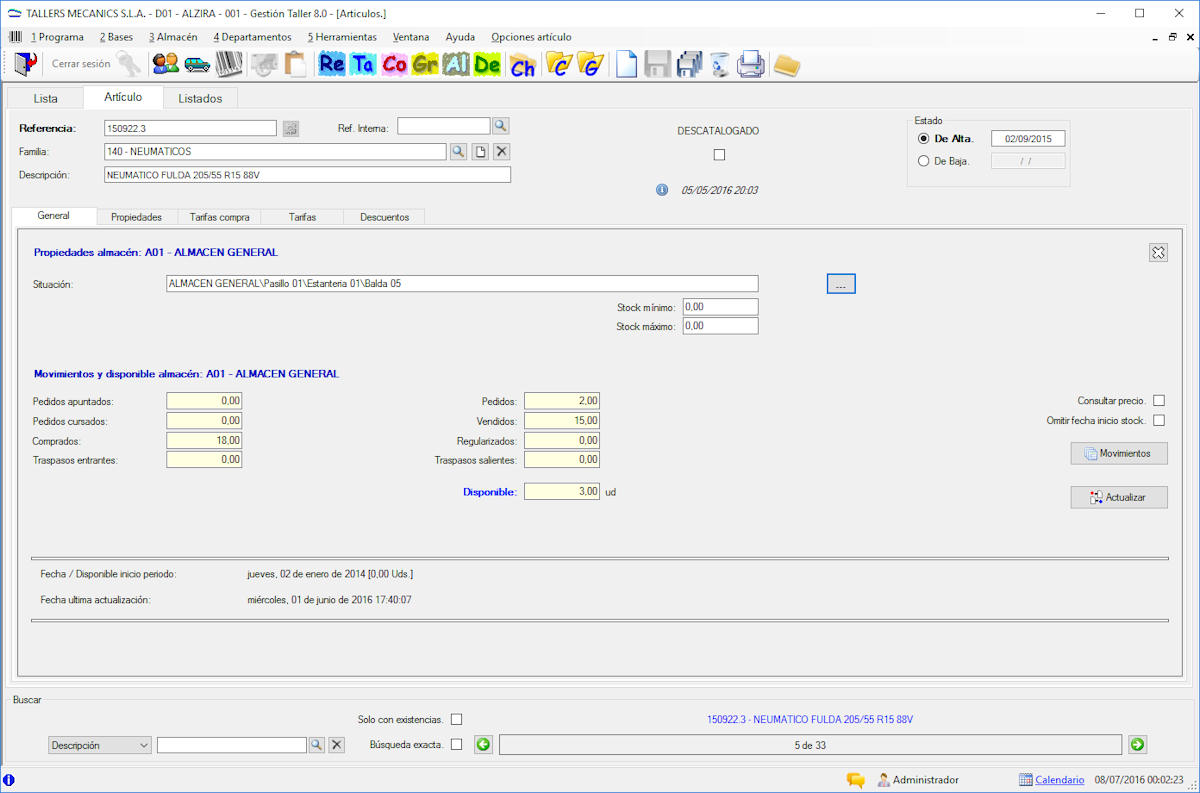Click the 5 de 33 record position bar

coord(810,745)
